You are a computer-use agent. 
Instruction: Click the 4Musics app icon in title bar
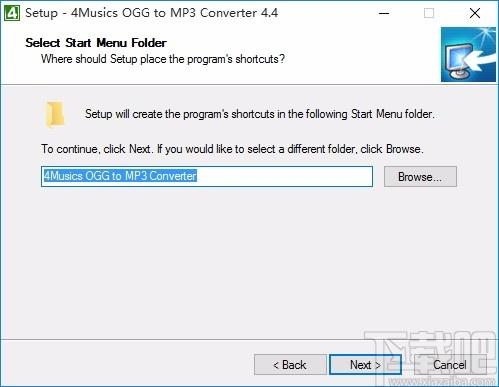coord(12,13)
